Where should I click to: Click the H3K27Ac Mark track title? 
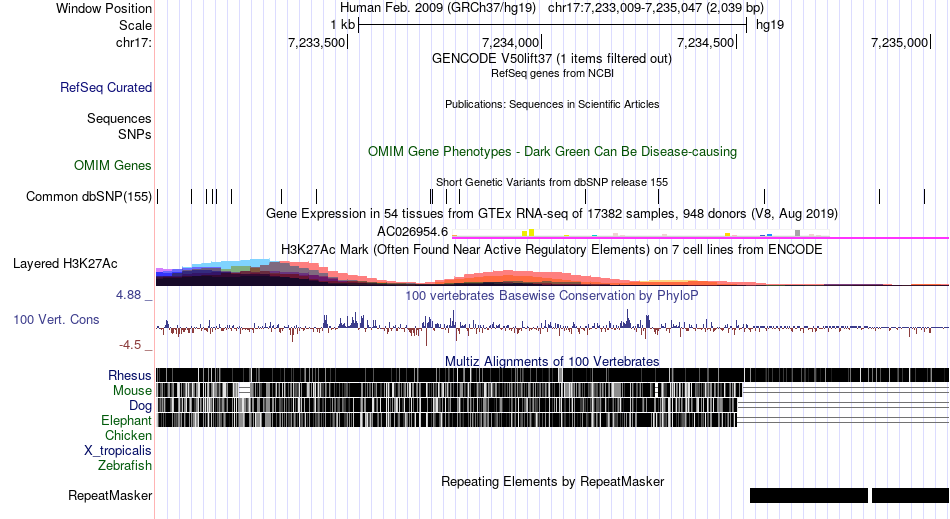pos(551,250)
